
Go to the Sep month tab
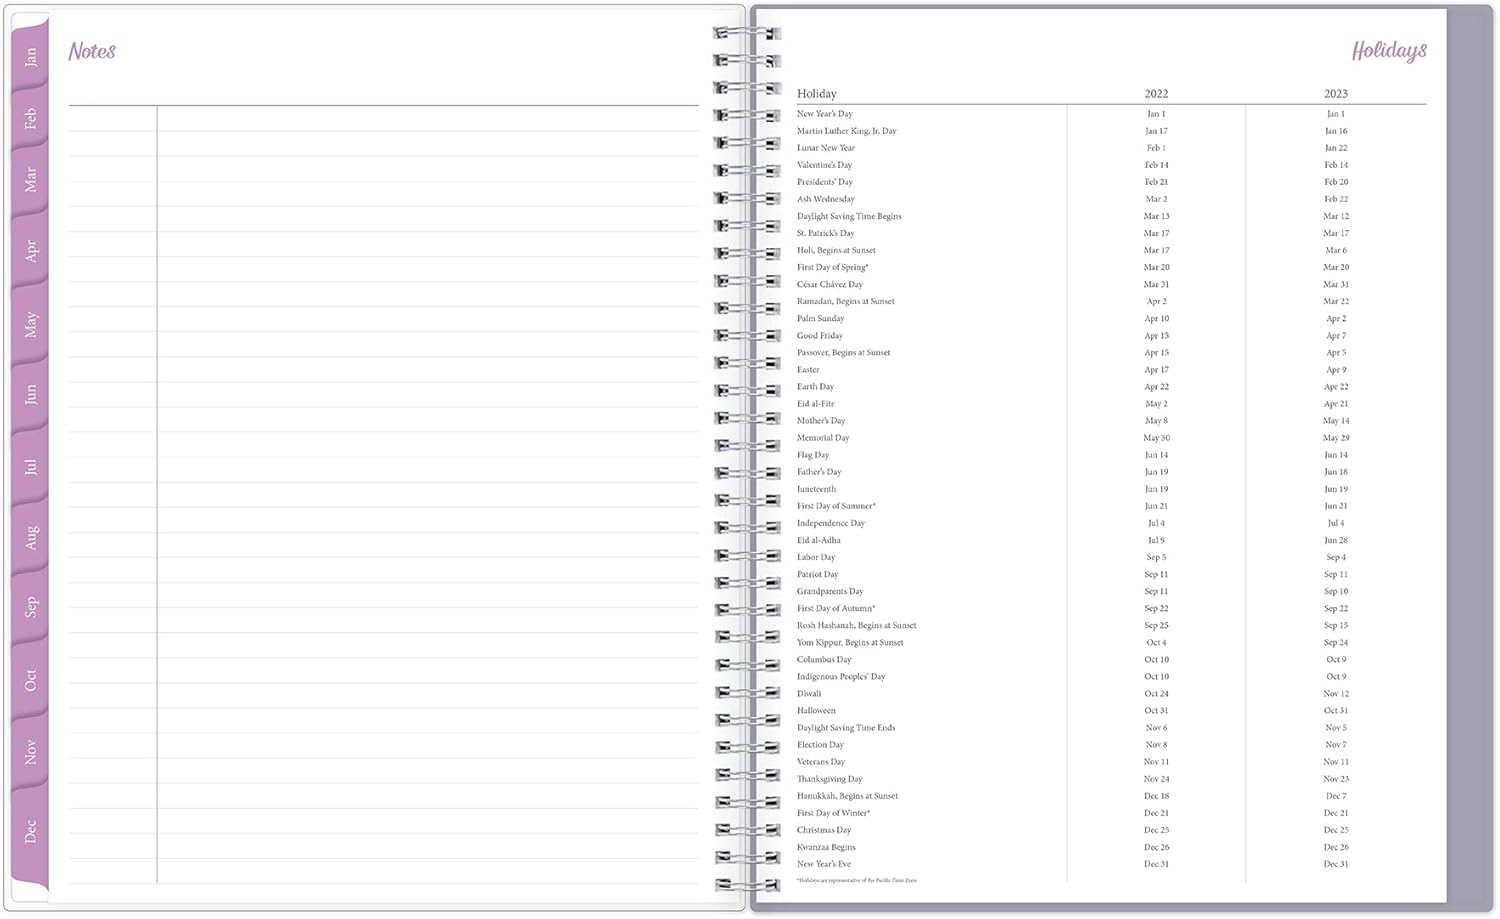pos(30,607)
